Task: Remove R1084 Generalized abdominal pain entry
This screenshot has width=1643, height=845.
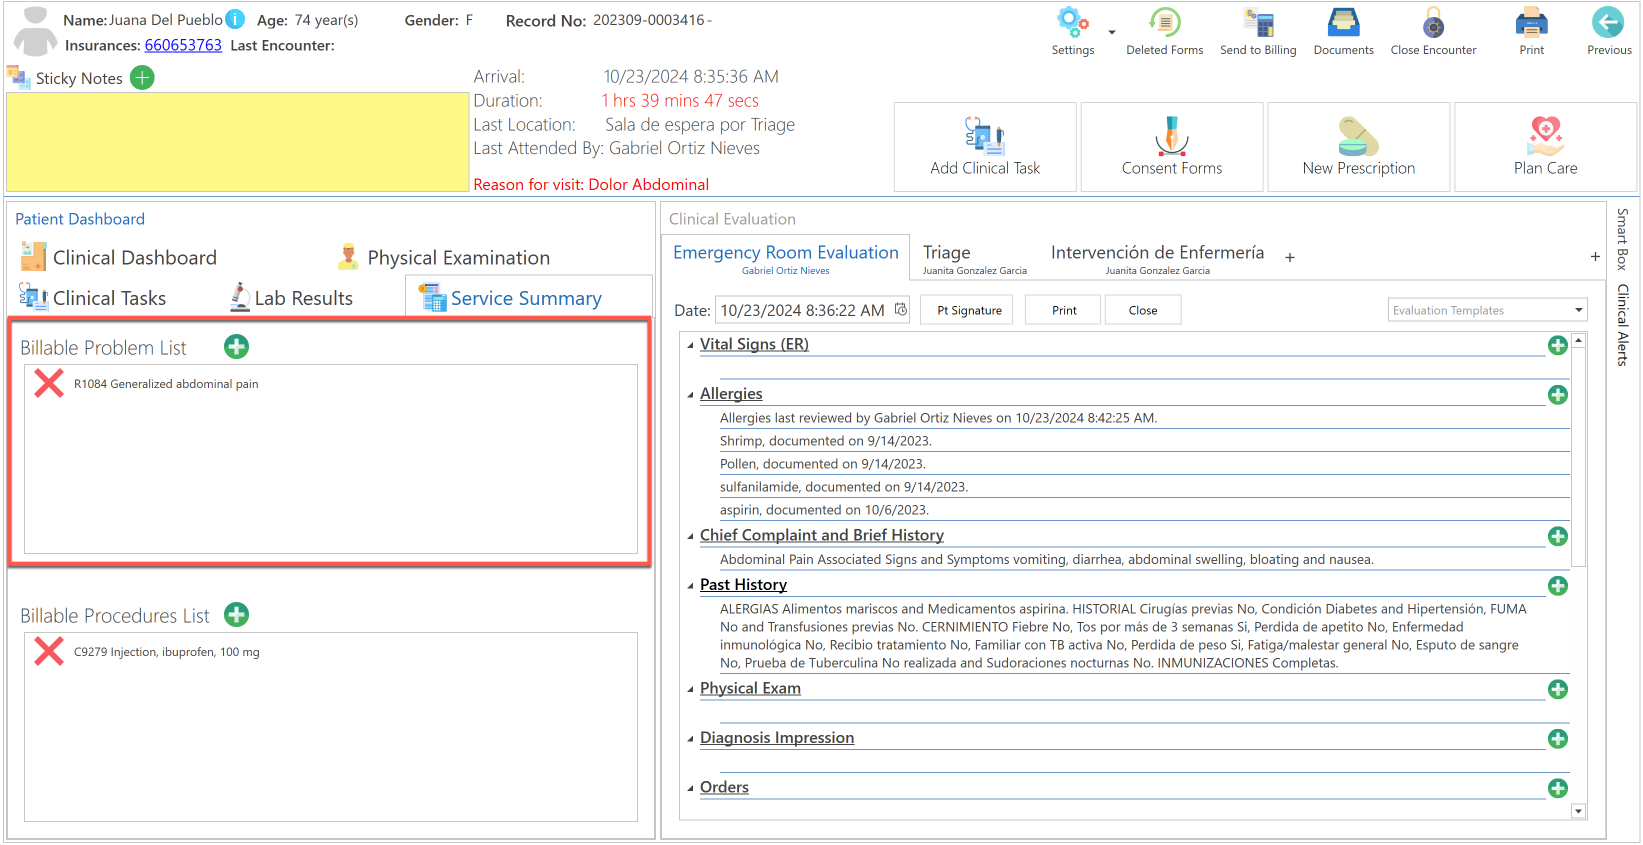Action: (x=49, y=383)
